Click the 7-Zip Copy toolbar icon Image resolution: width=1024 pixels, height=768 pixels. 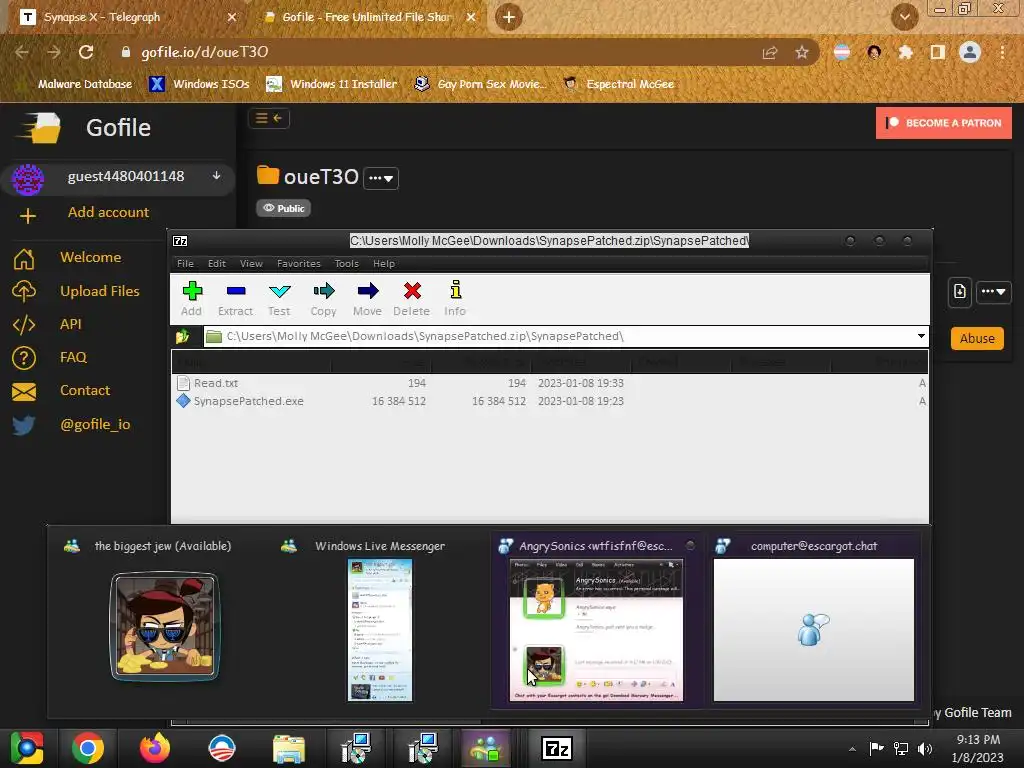(323, 298)
